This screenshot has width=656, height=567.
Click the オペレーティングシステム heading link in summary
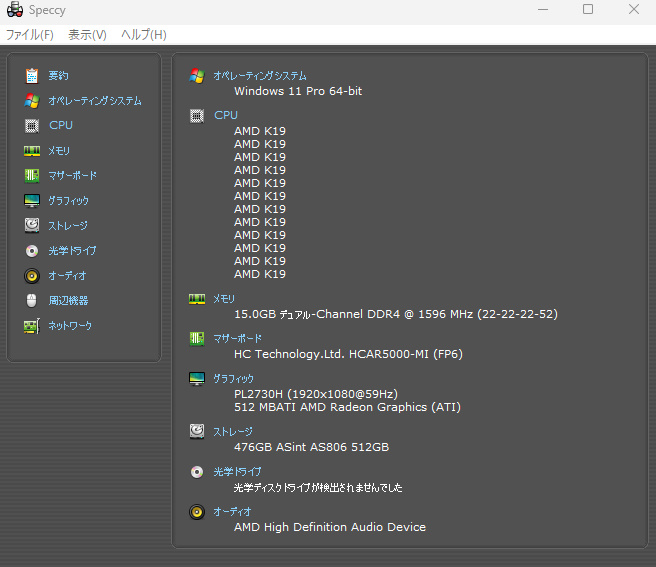260,76
